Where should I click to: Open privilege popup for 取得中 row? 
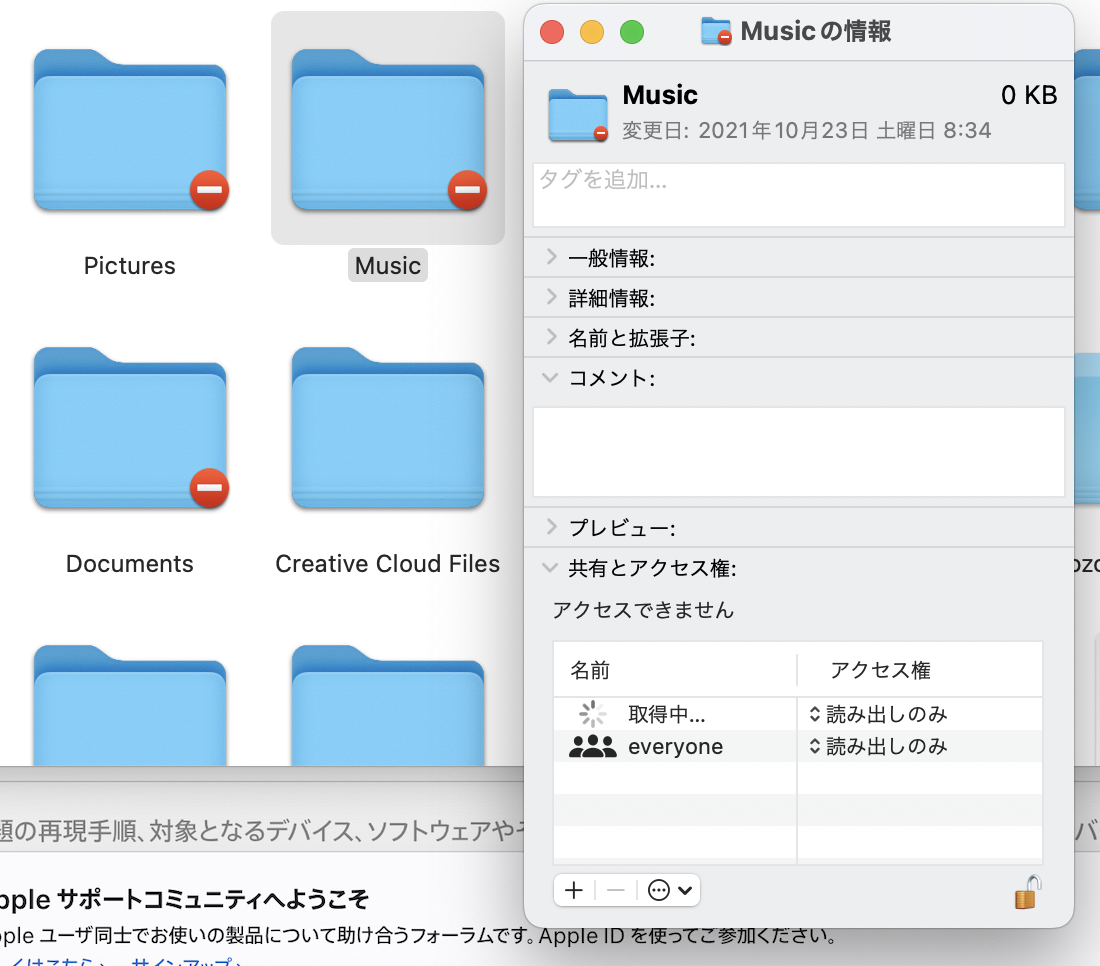click(x=878, y=715)
